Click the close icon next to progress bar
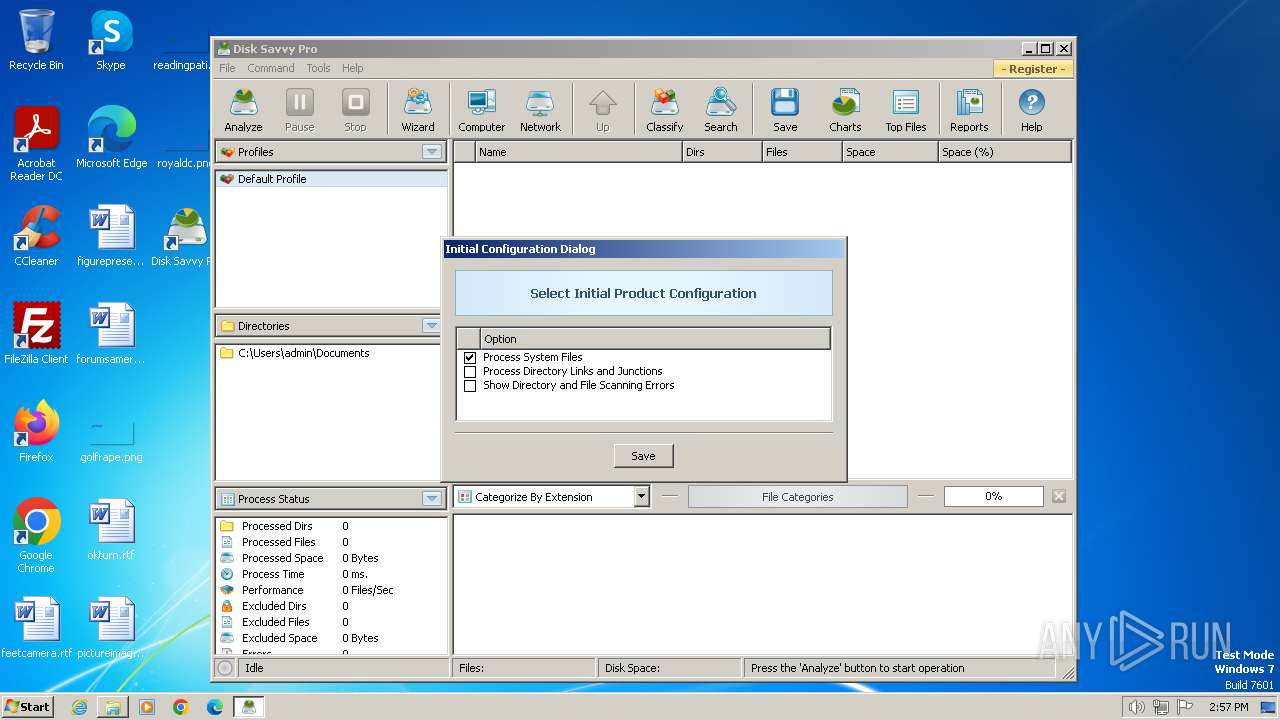1280x720 pixels. [1059, 496]
